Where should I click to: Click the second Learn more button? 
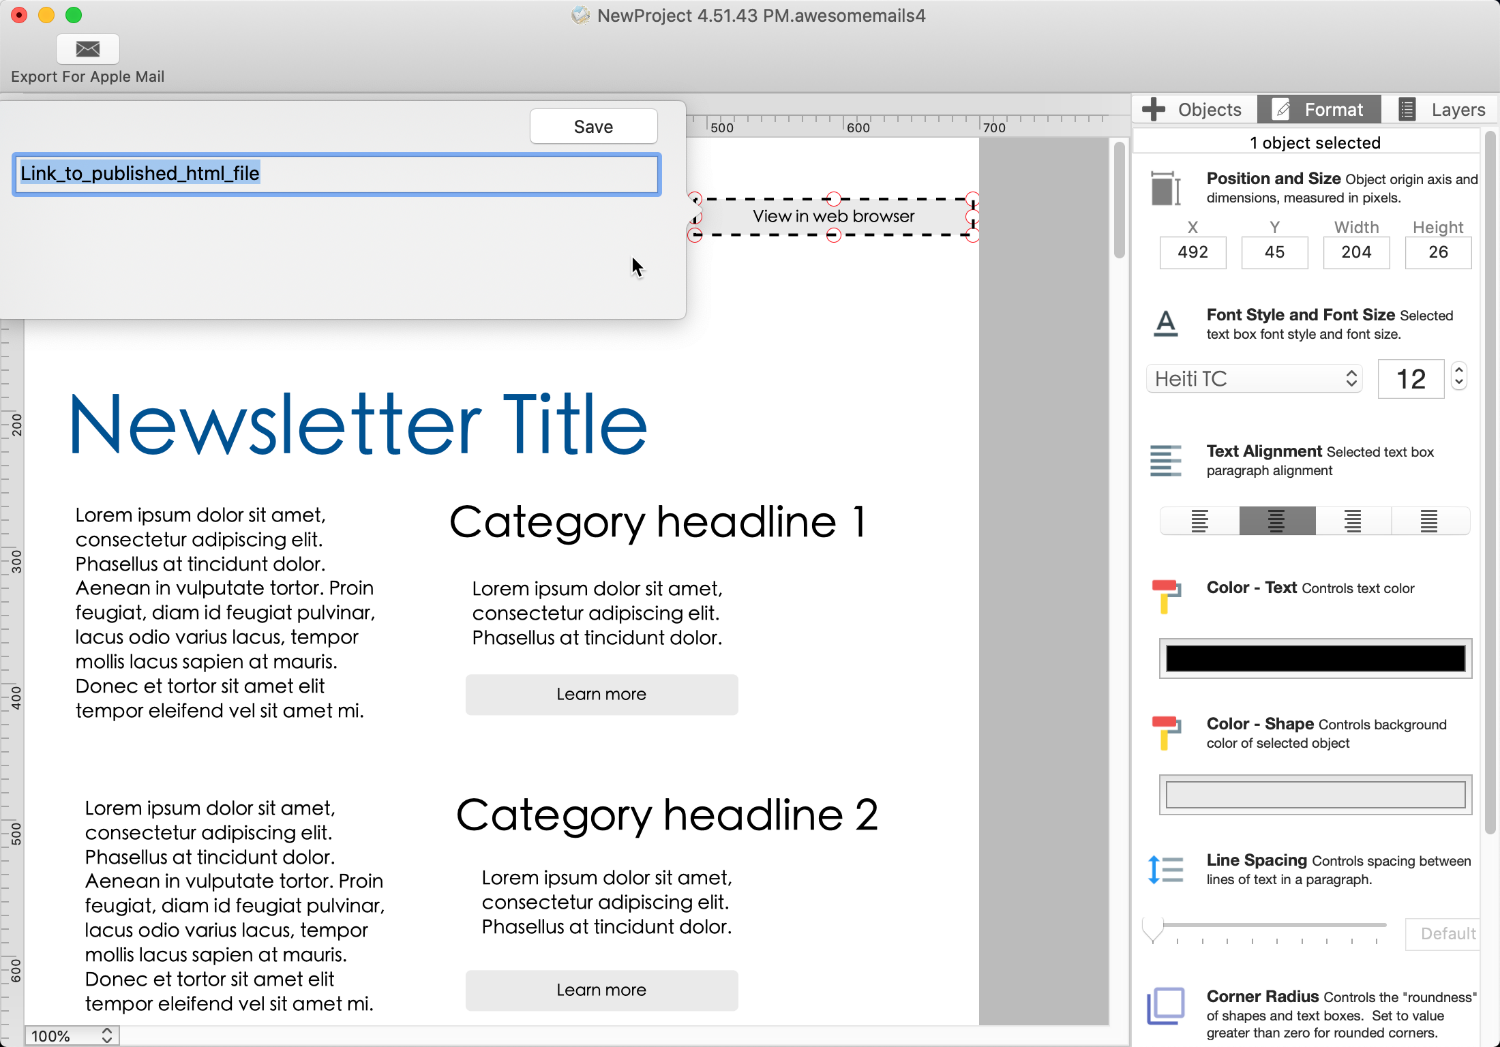(x=601, y=990)
